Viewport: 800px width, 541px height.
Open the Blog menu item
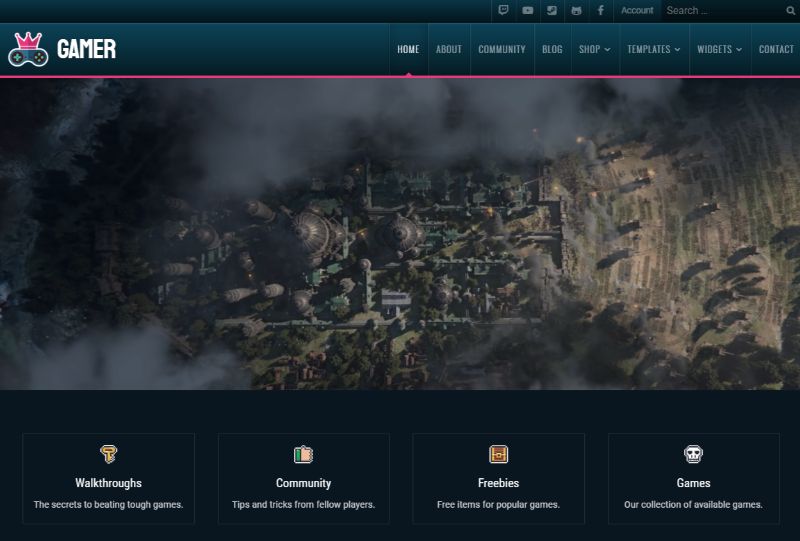coord(552,50)
